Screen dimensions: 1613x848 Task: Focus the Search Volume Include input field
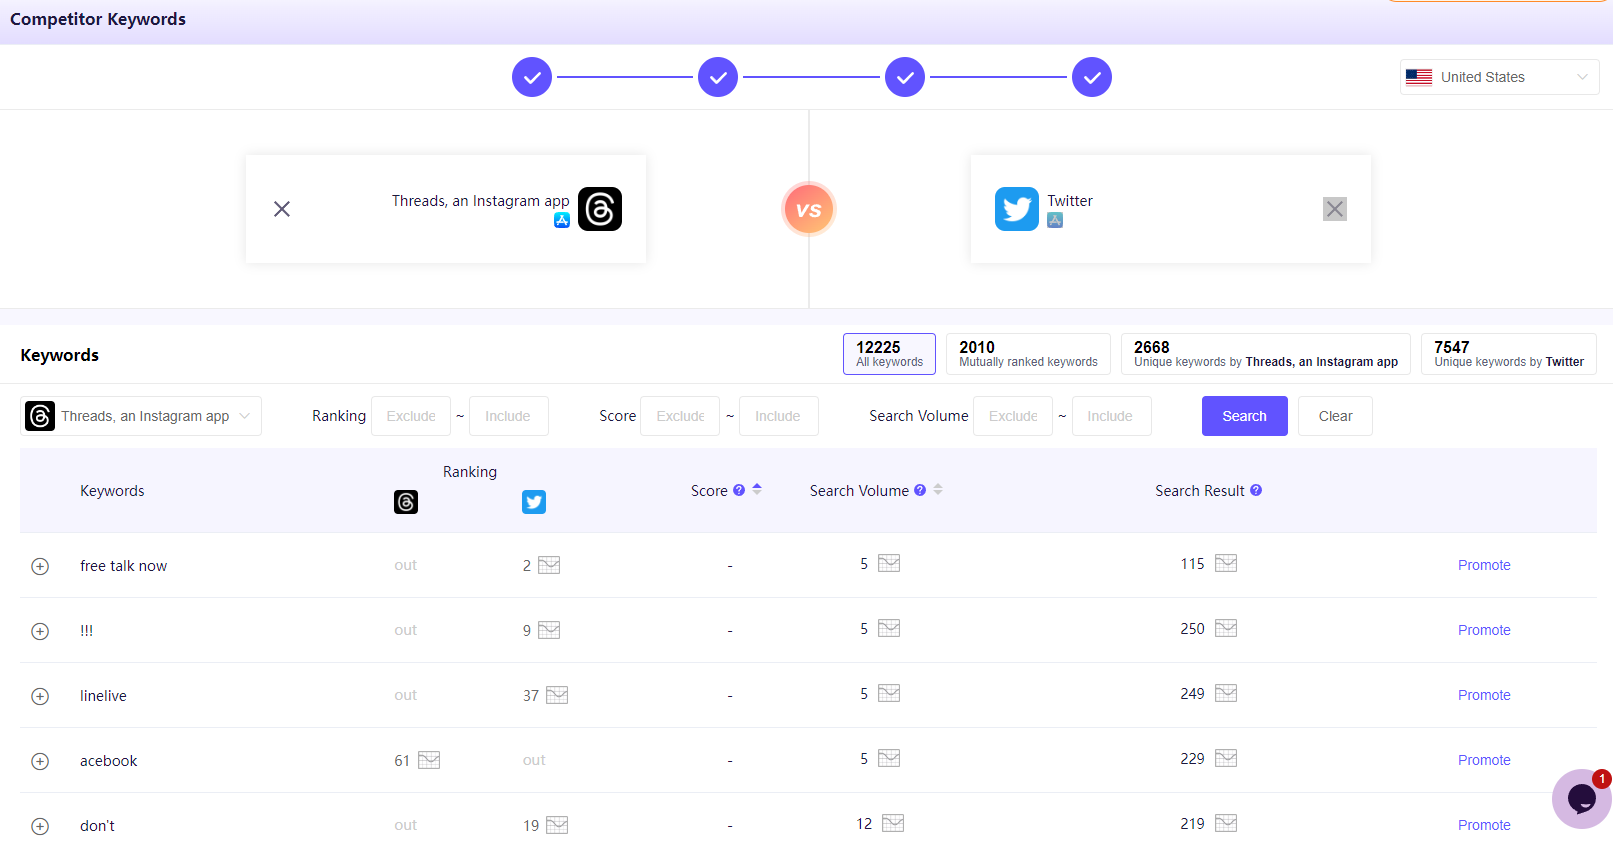1112,416
